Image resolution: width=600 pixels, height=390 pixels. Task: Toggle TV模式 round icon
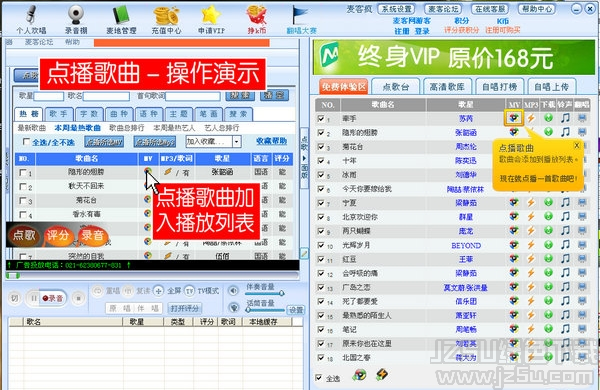[x=189, y=291]
